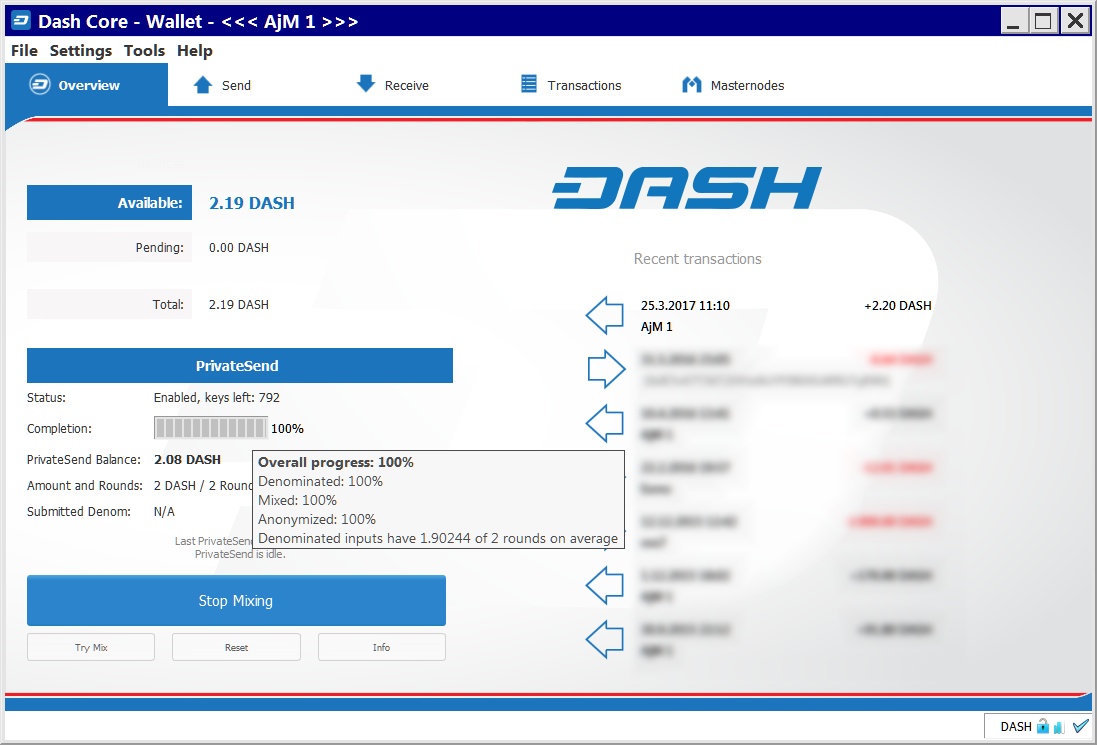Click the Dash icon in the title bar

pyautogui.click(x=21, y=21)
